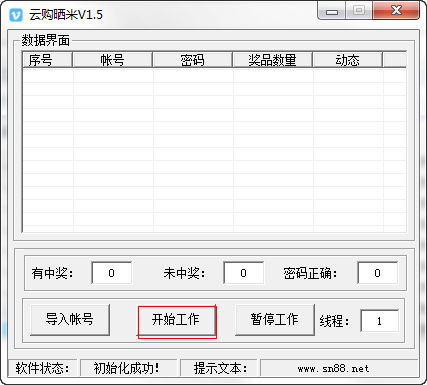Minimize the 云购晒米 window
Viewport: 427px width, 385px height.
coord(332,11)
